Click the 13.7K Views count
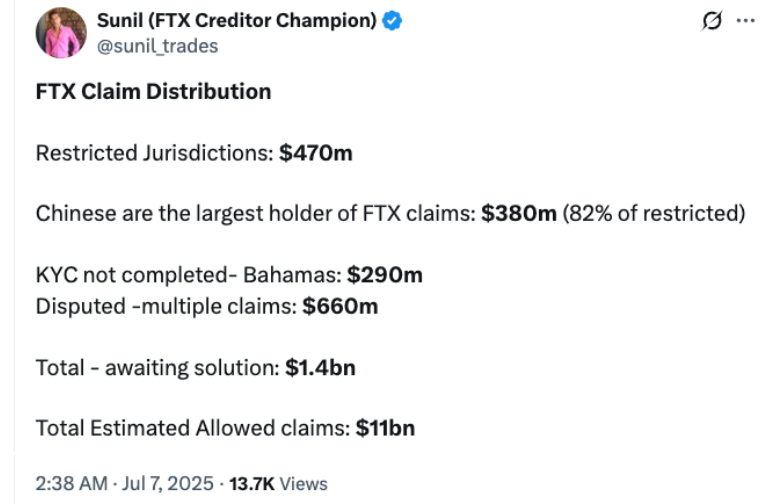The width and height of the screenshot is (772, 504). pos(278,484)
